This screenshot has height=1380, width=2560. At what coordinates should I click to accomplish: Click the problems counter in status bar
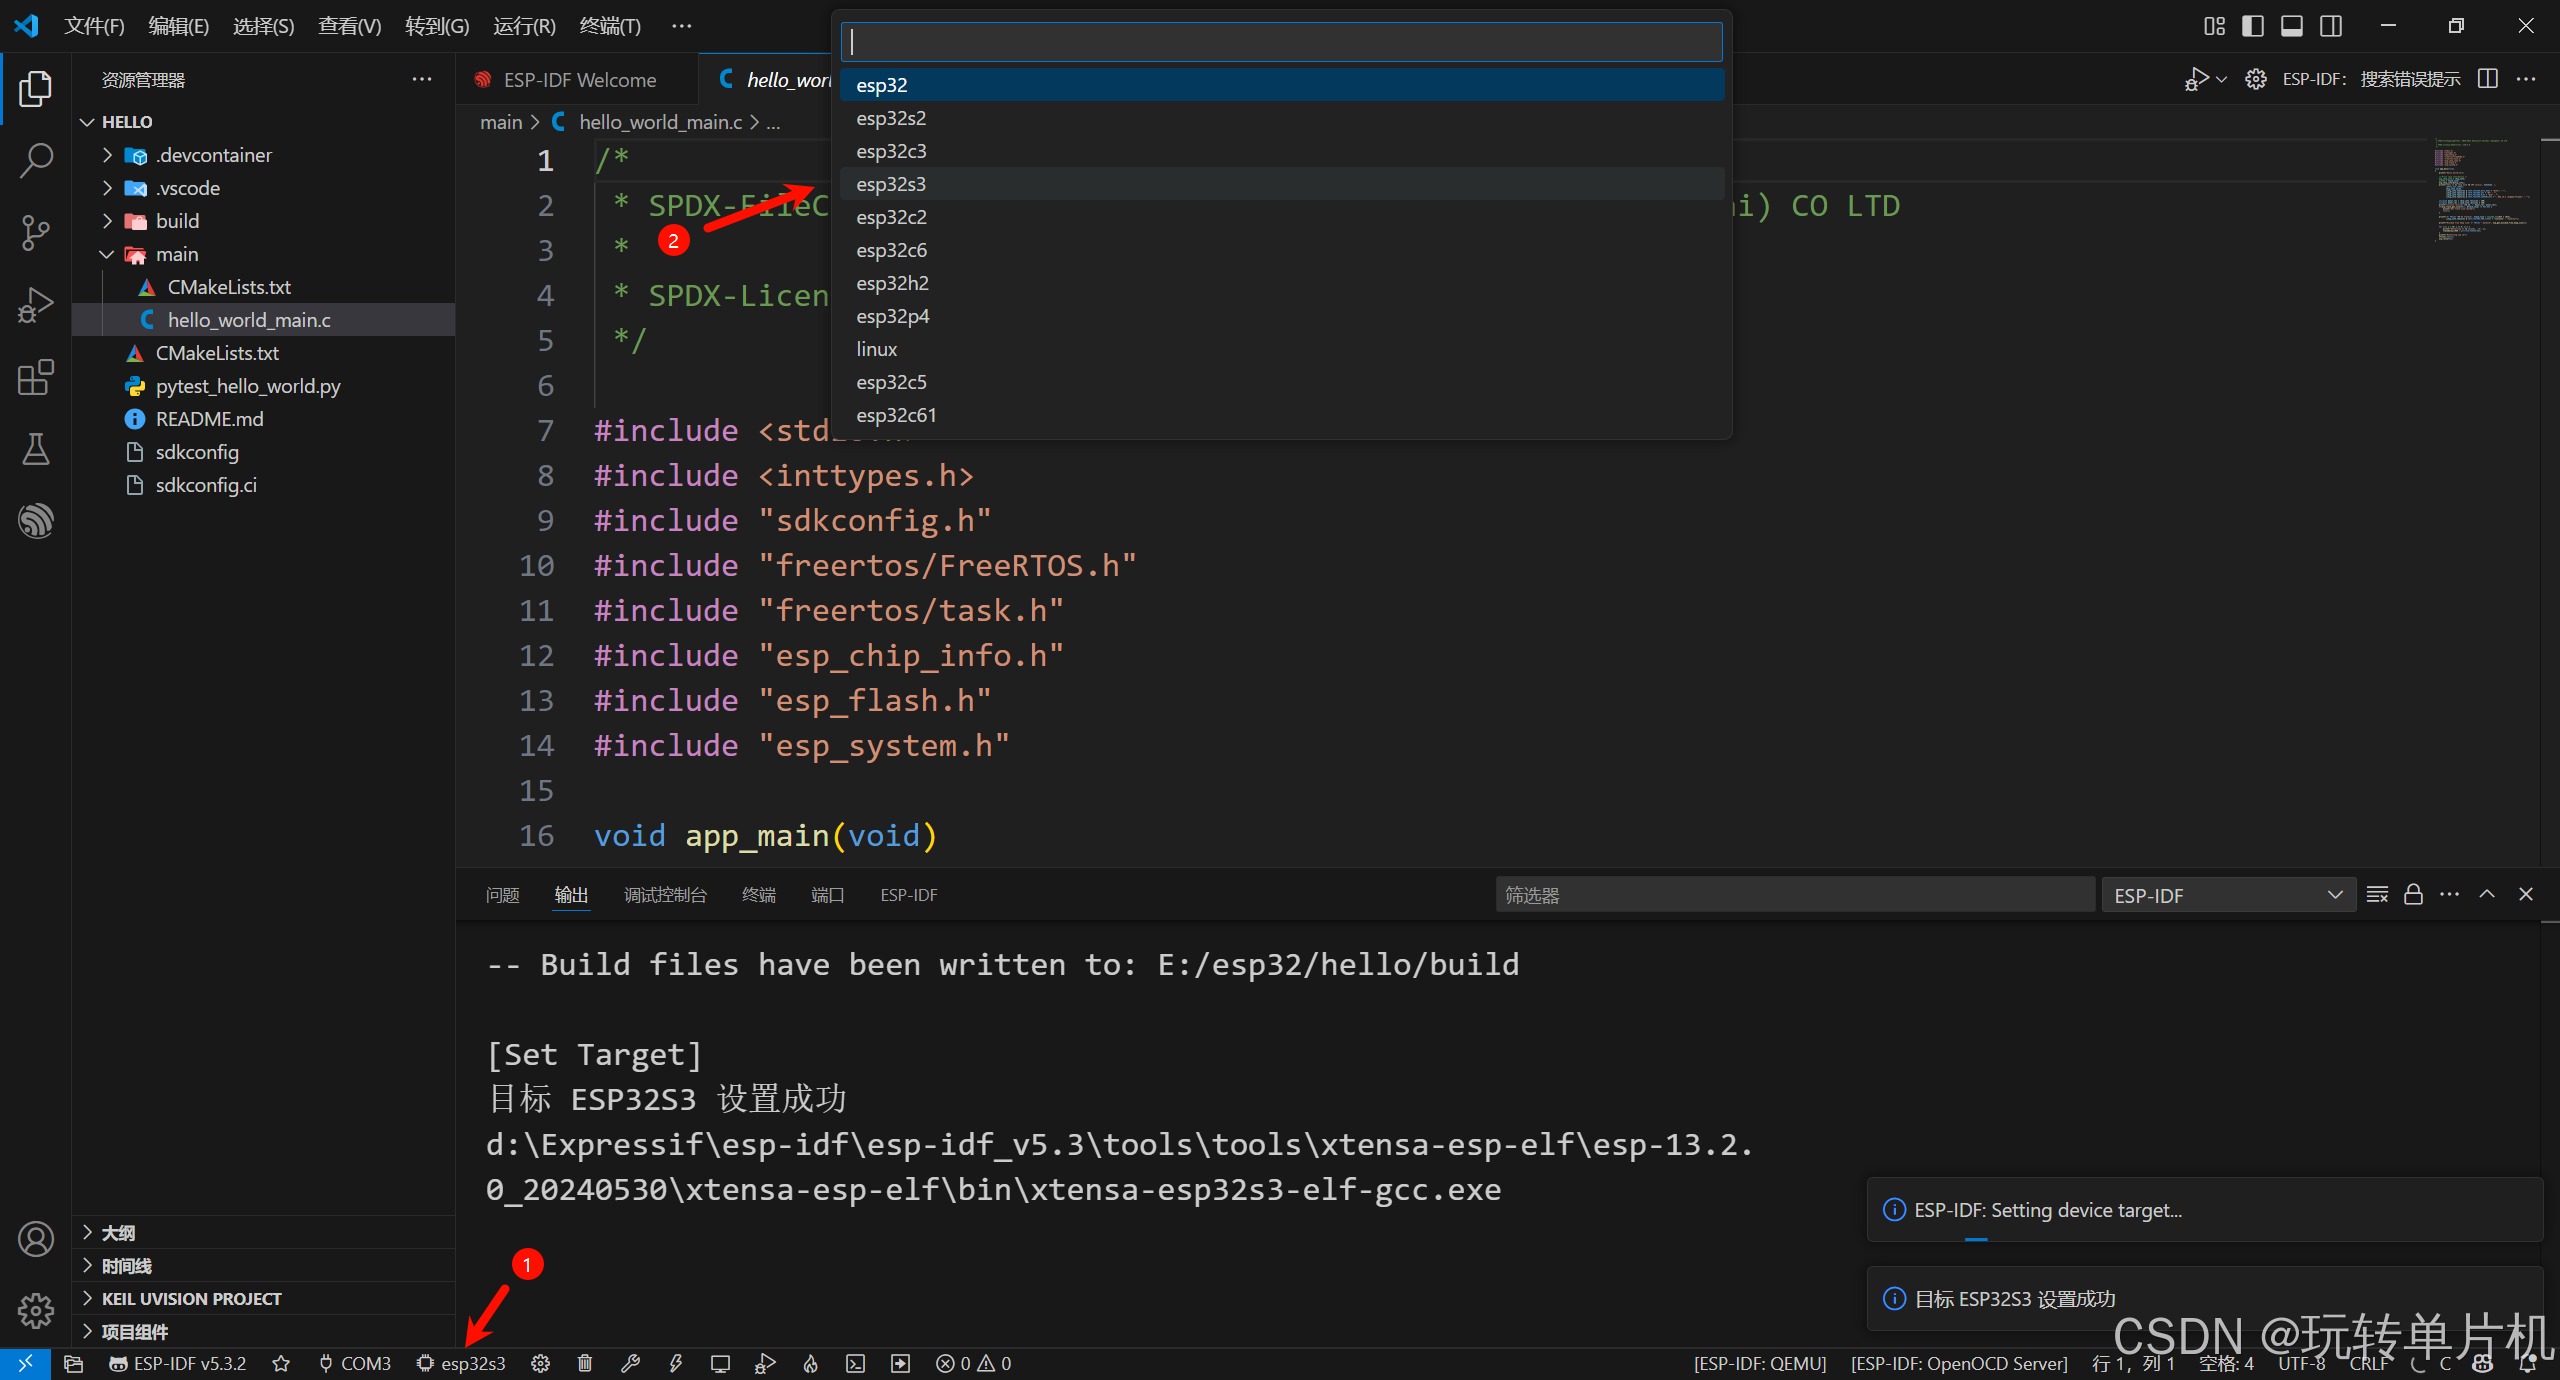[973, 1363]
